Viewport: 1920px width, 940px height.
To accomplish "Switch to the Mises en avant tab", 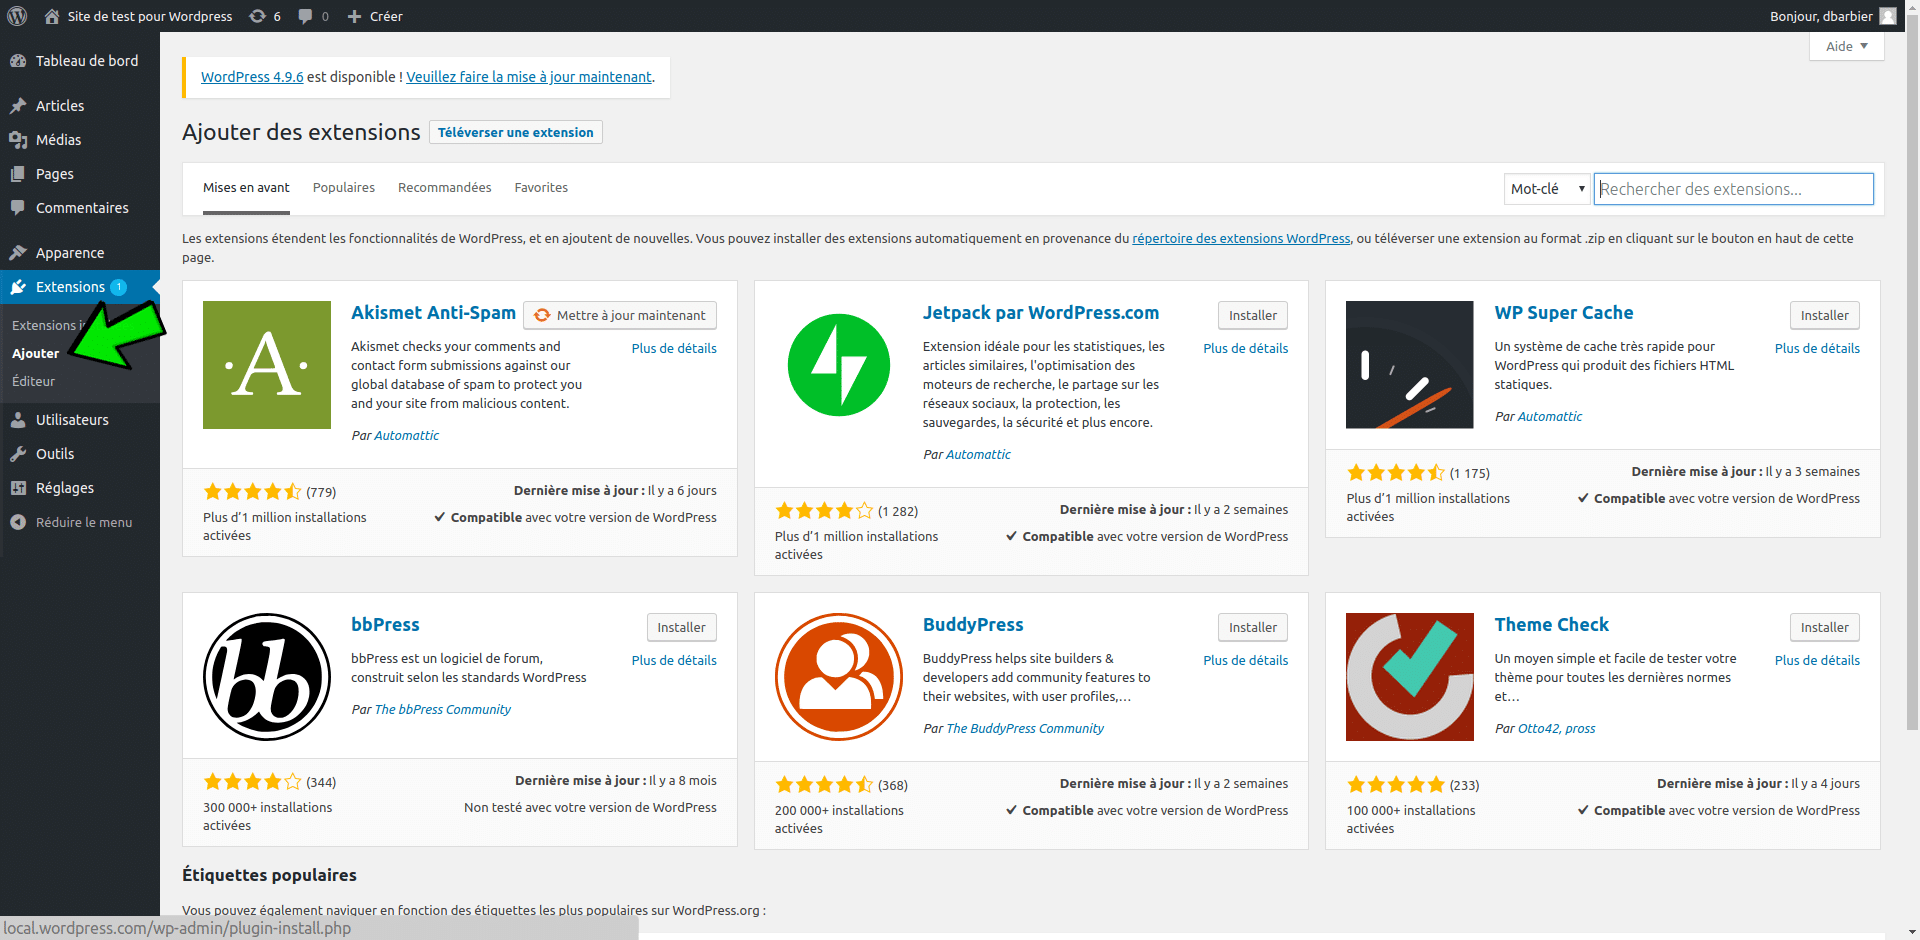I will pyautogui.click(x=246, y=188).
